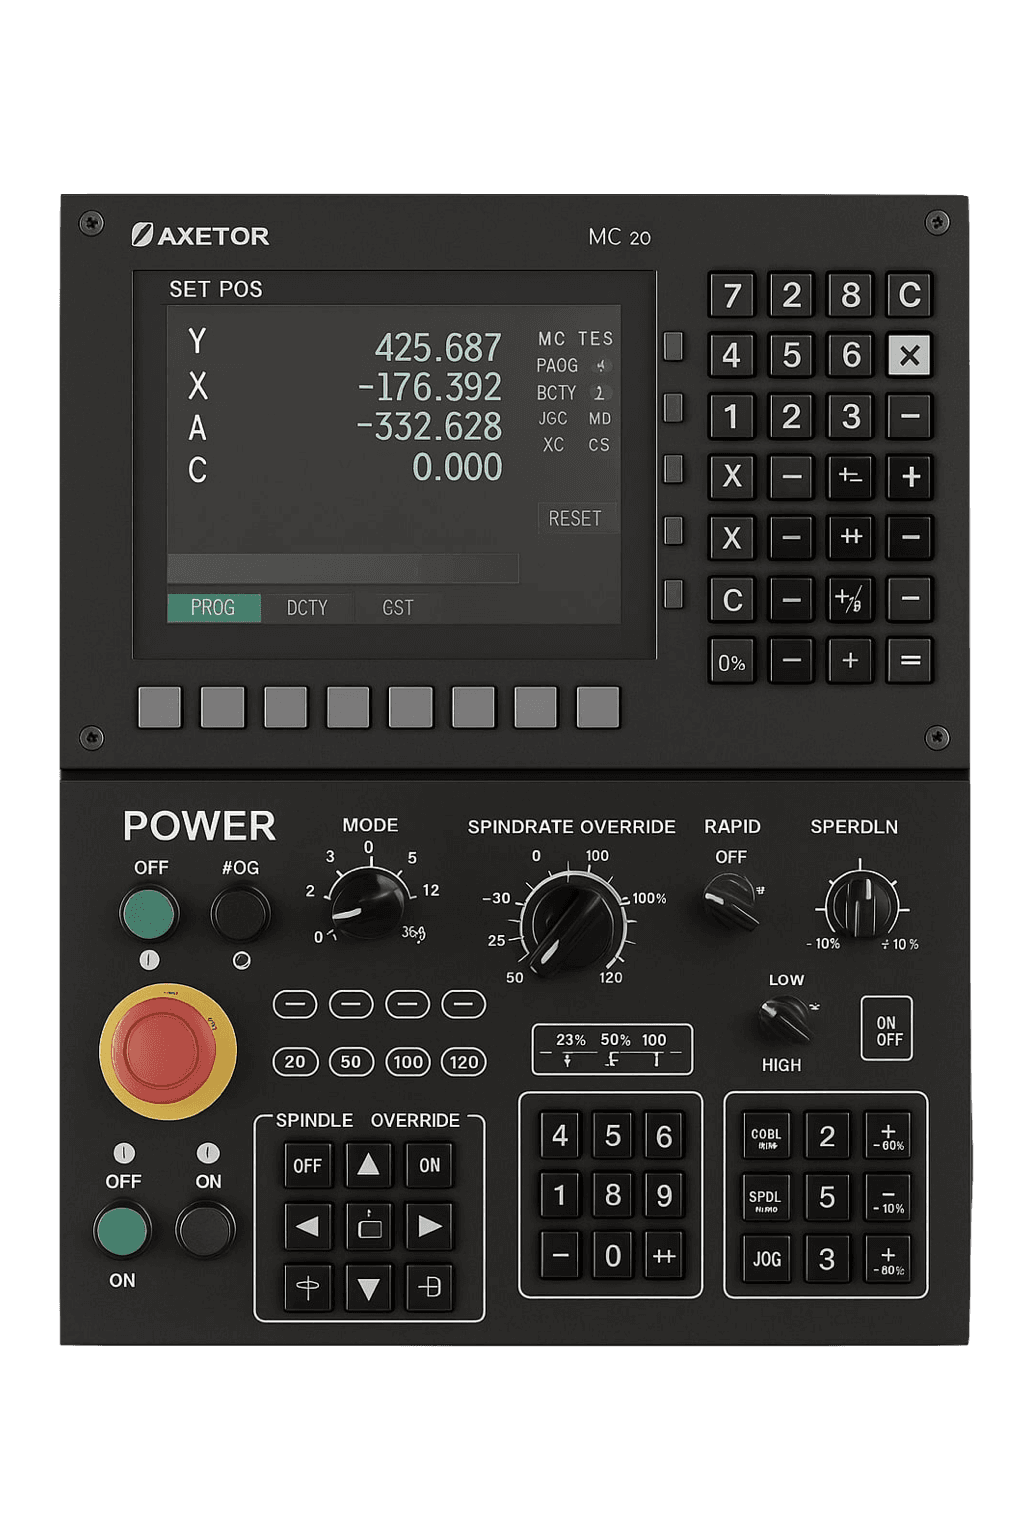Tap the plus key right of the +- key
1024x1536 pixels.
(x=909, y=477)
